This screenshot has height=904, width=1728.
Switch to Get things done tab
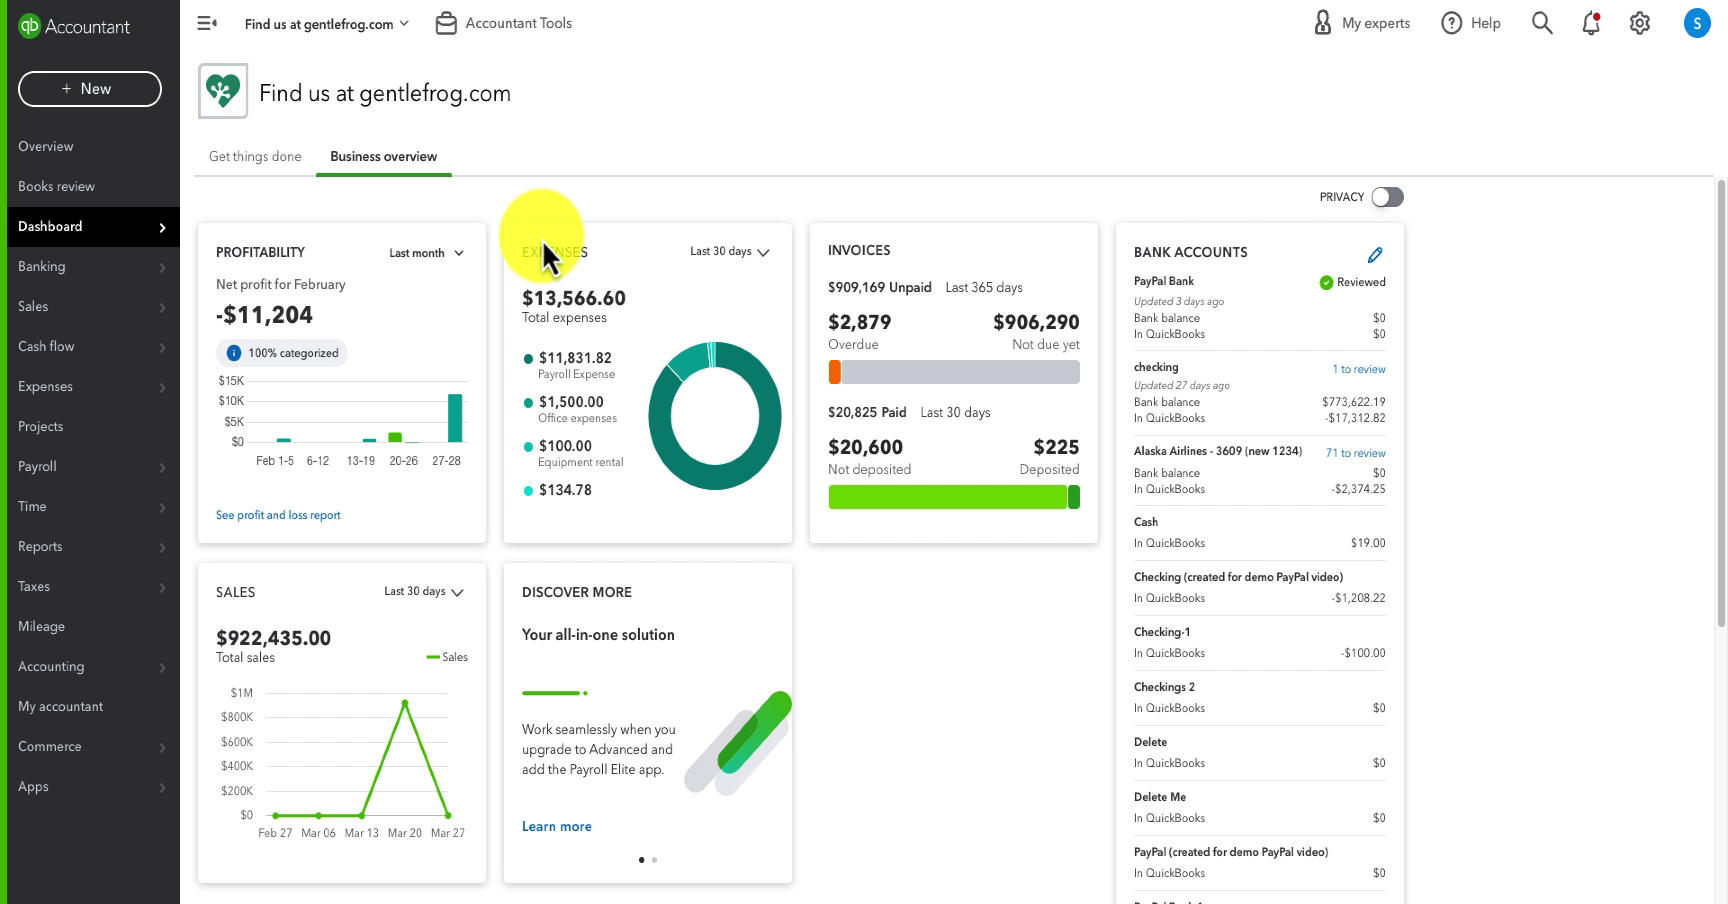255,157
